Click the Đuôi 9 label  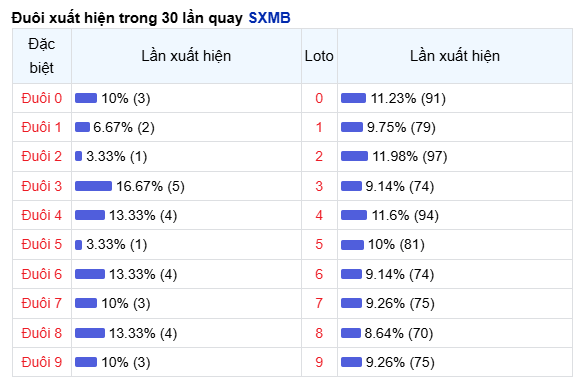coord(42,362)
